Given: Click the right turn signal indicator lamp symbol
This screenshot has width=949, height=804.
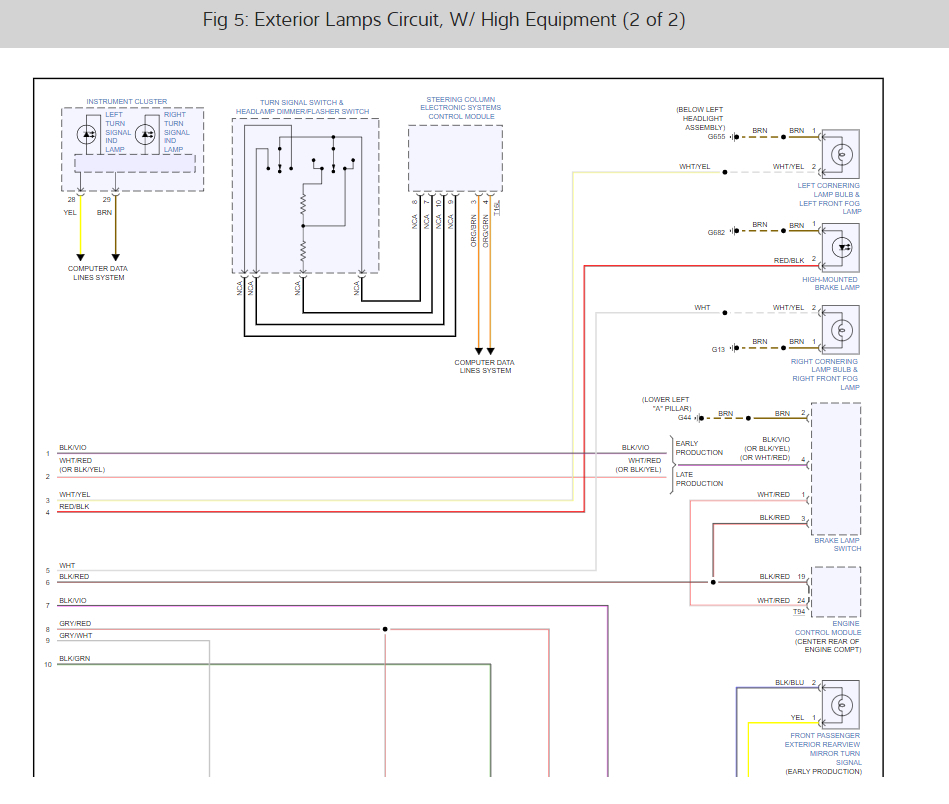Looking at the screenshot, I should 146,133.
